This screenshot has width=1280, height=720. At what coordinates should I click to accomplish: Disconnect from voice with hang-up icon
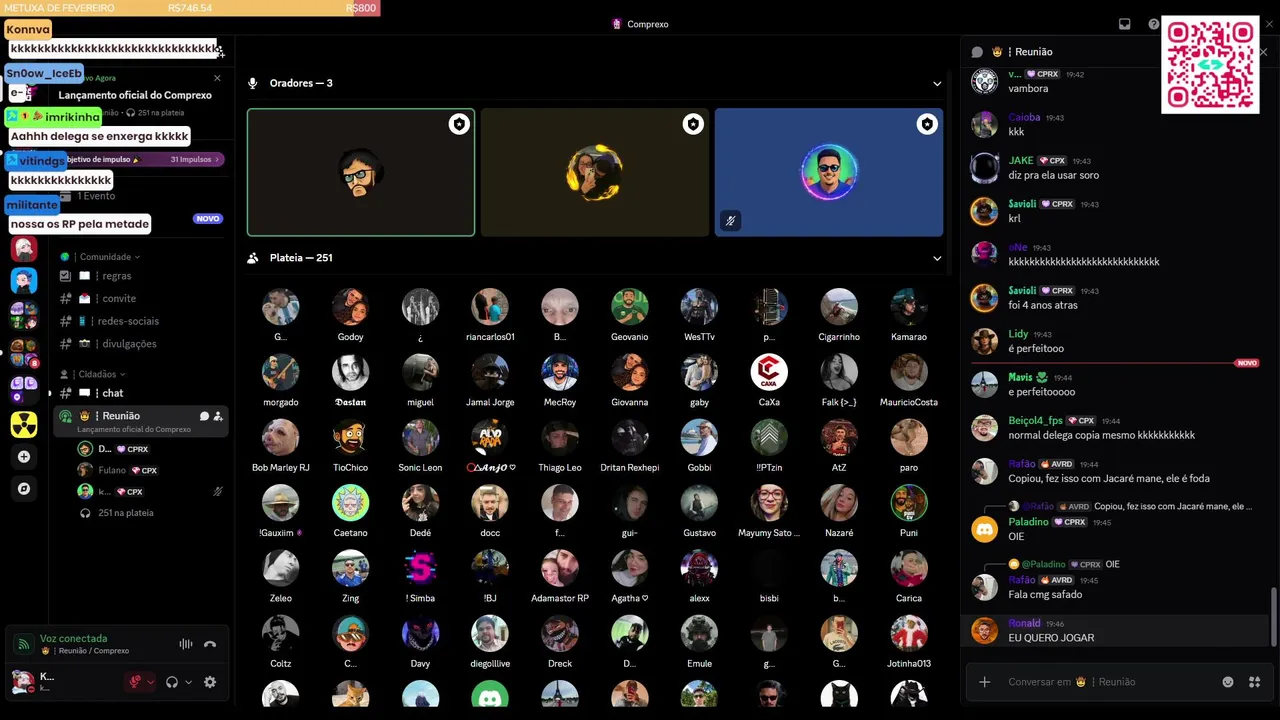(210, 645)
